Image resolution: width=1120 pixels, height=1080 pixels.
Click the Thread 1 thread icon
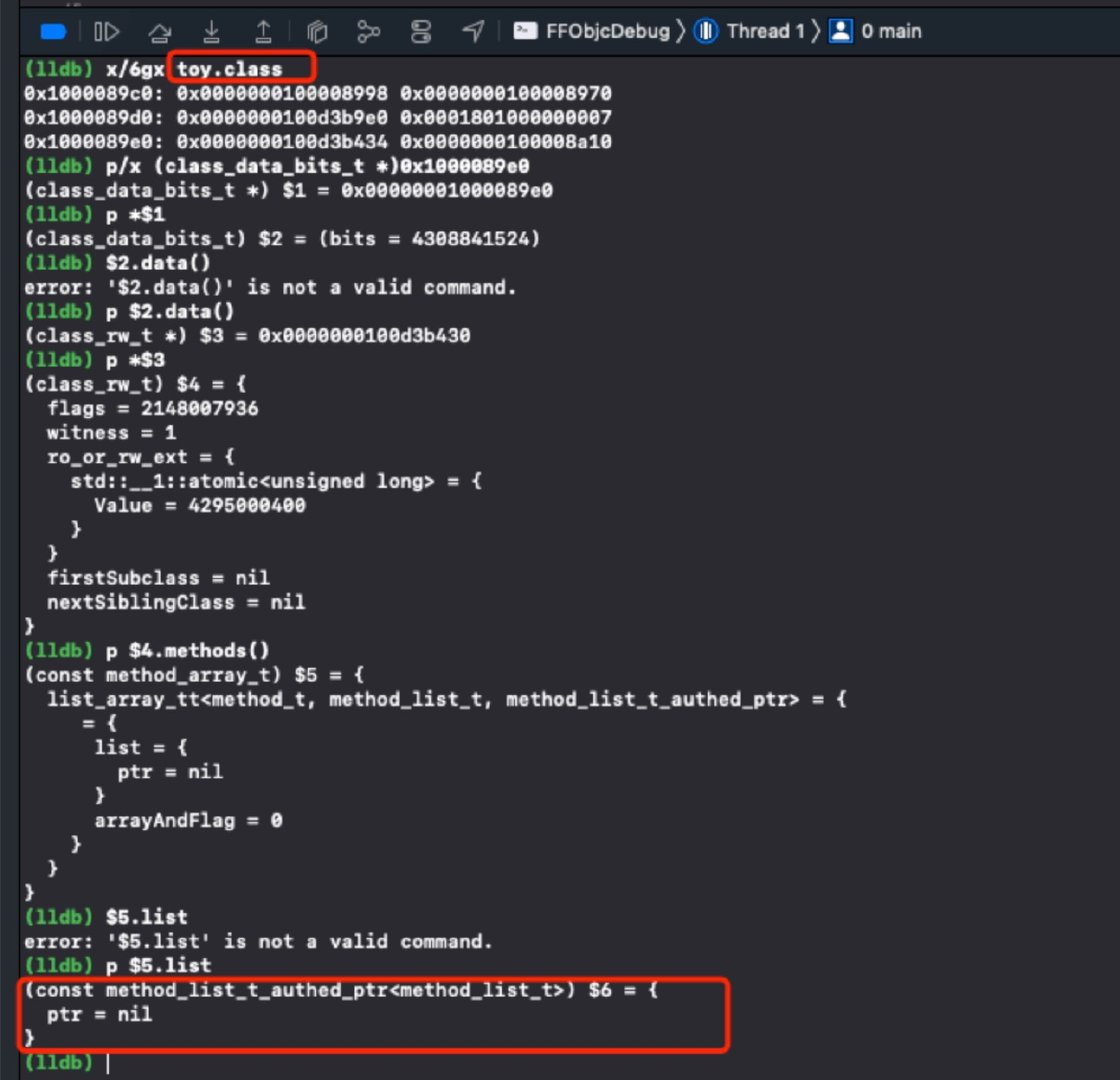pyautogui.click(x=706, y=31)
